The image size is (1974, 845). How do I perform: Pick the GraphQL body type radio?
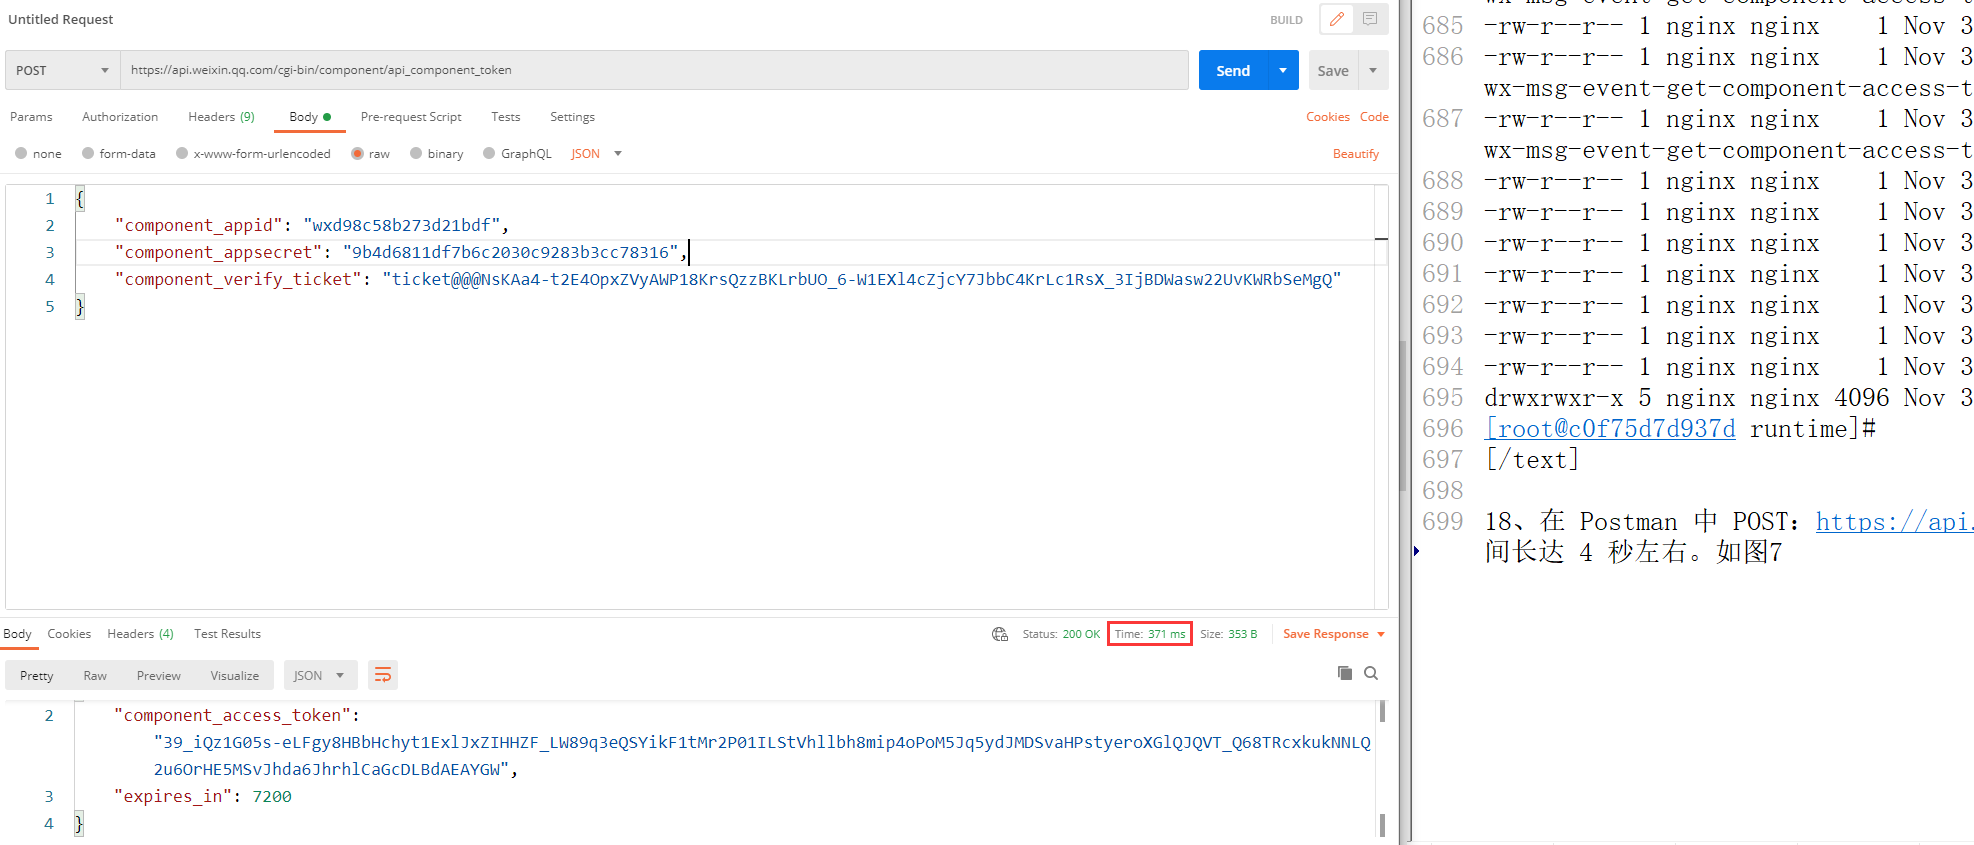(x=489, y=153)
